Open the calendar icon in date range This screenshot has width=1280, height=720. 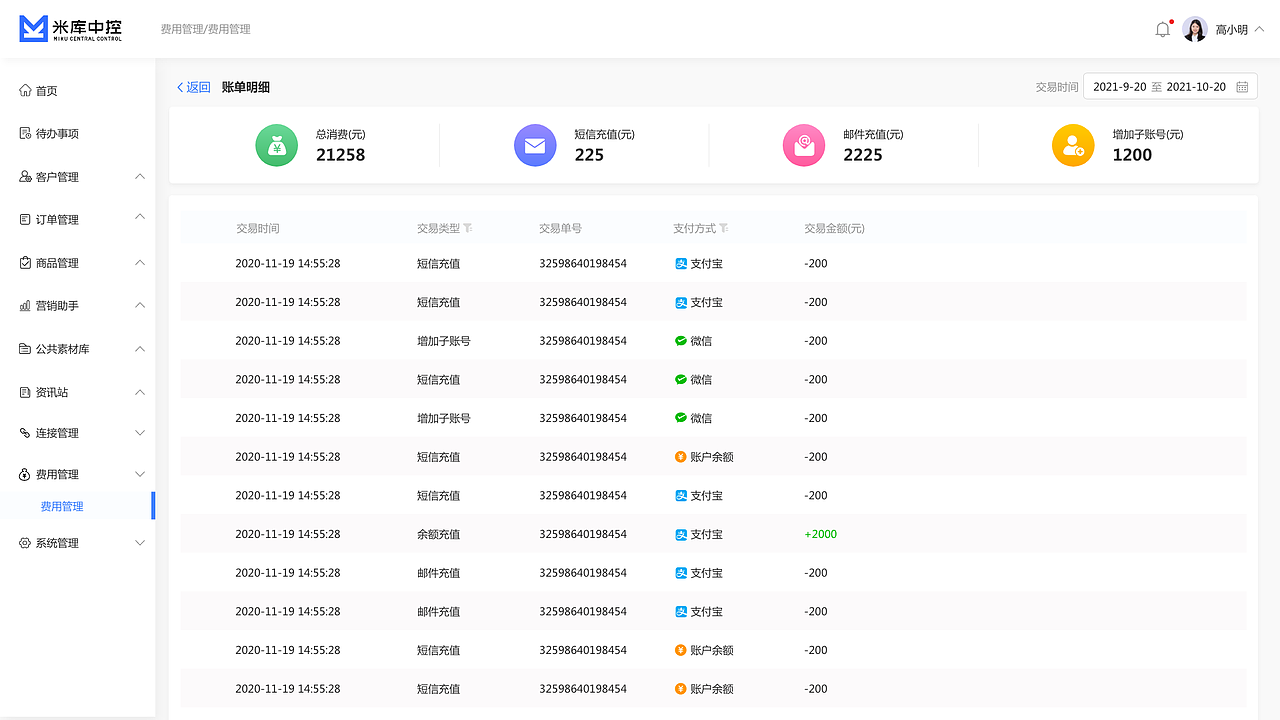pos(1242,87)
